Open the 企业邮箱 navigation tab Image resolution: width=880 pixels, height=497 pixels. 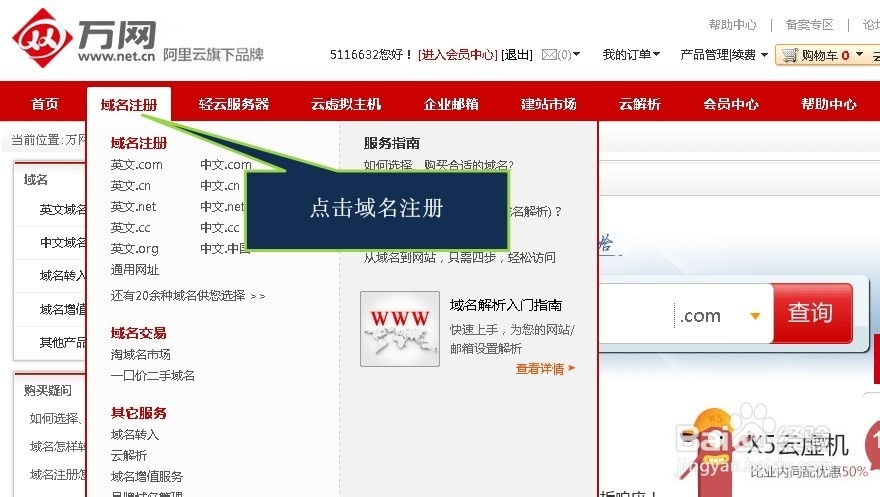point(451,104)
